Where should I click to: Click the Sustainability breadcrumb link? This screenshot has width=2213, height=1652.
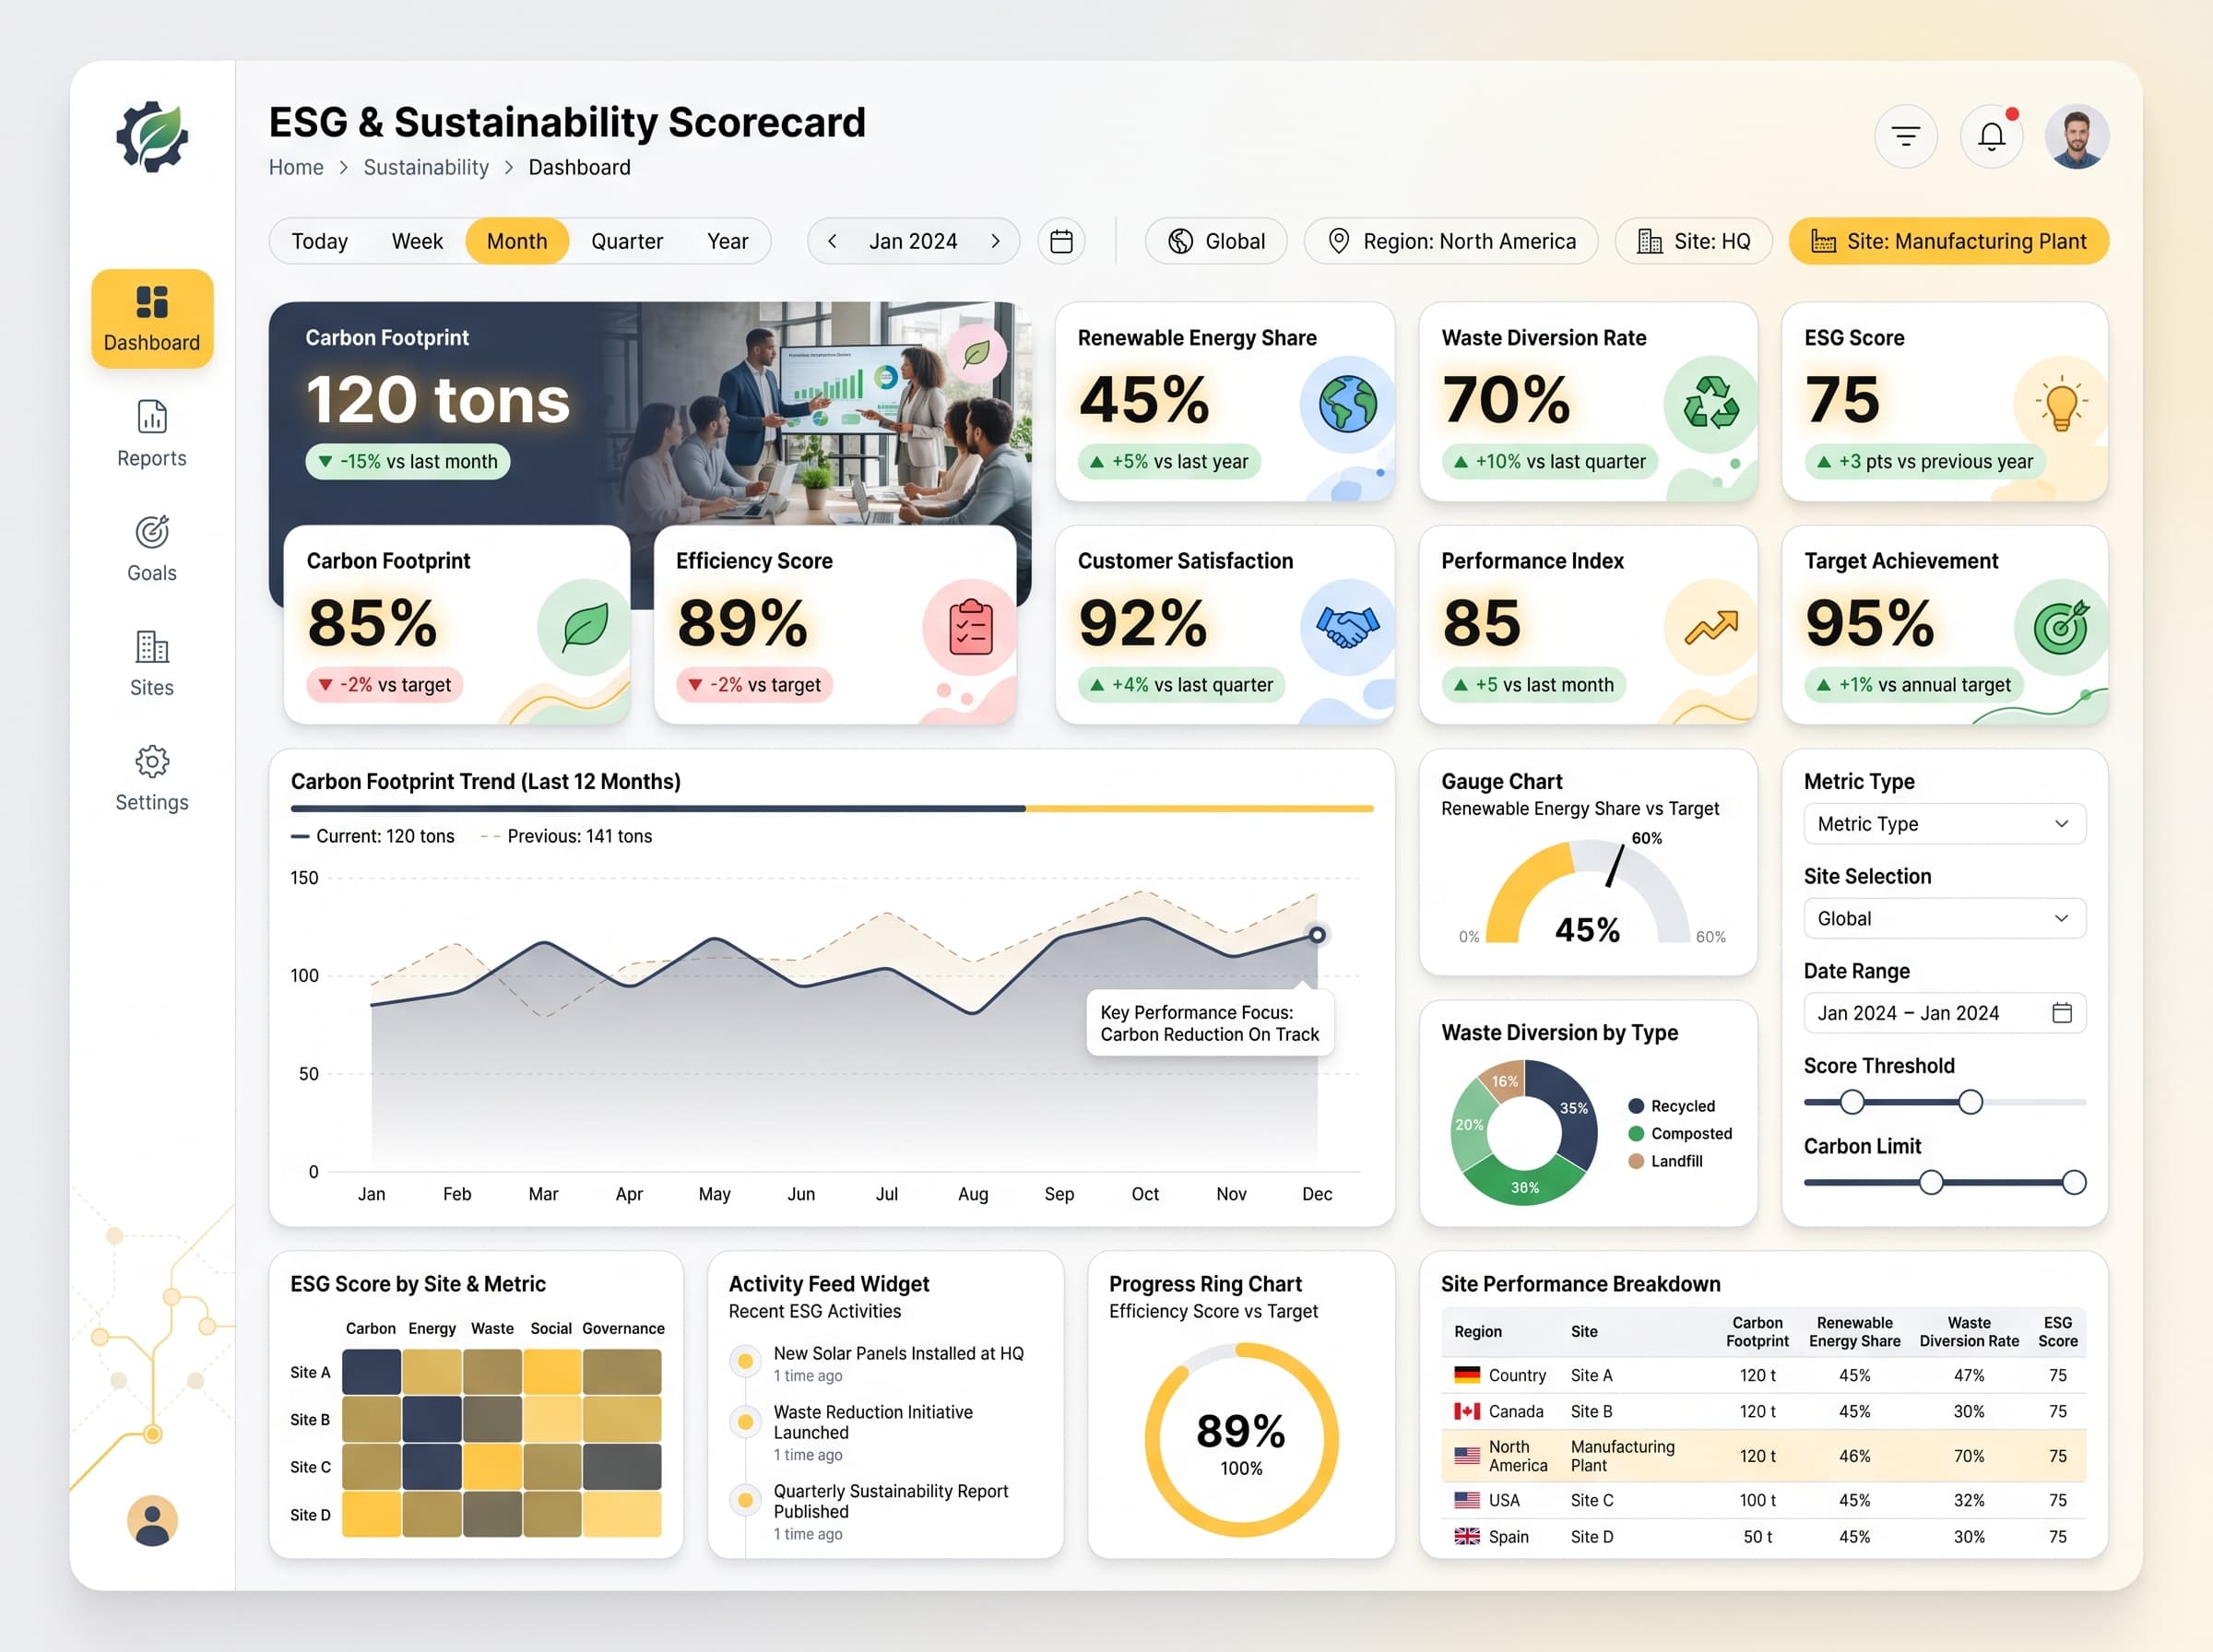coord(426,167)
